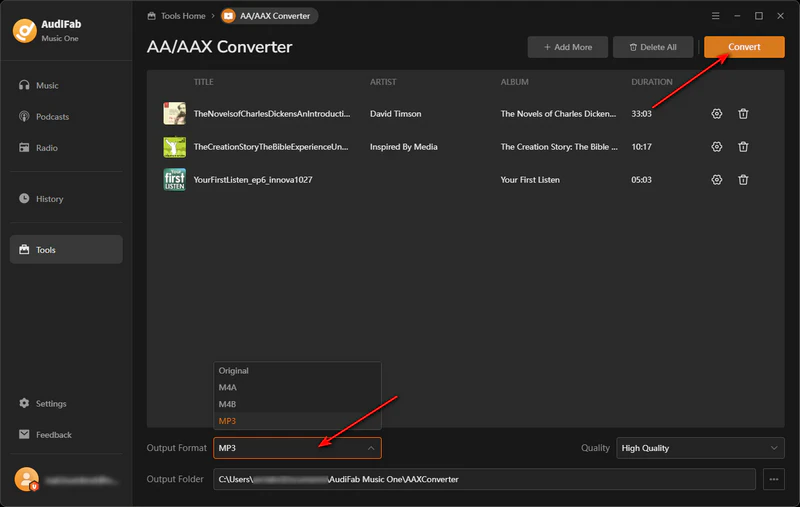Open the hamburger menu in title bar
800x507 pixels.
click(715, 16)
